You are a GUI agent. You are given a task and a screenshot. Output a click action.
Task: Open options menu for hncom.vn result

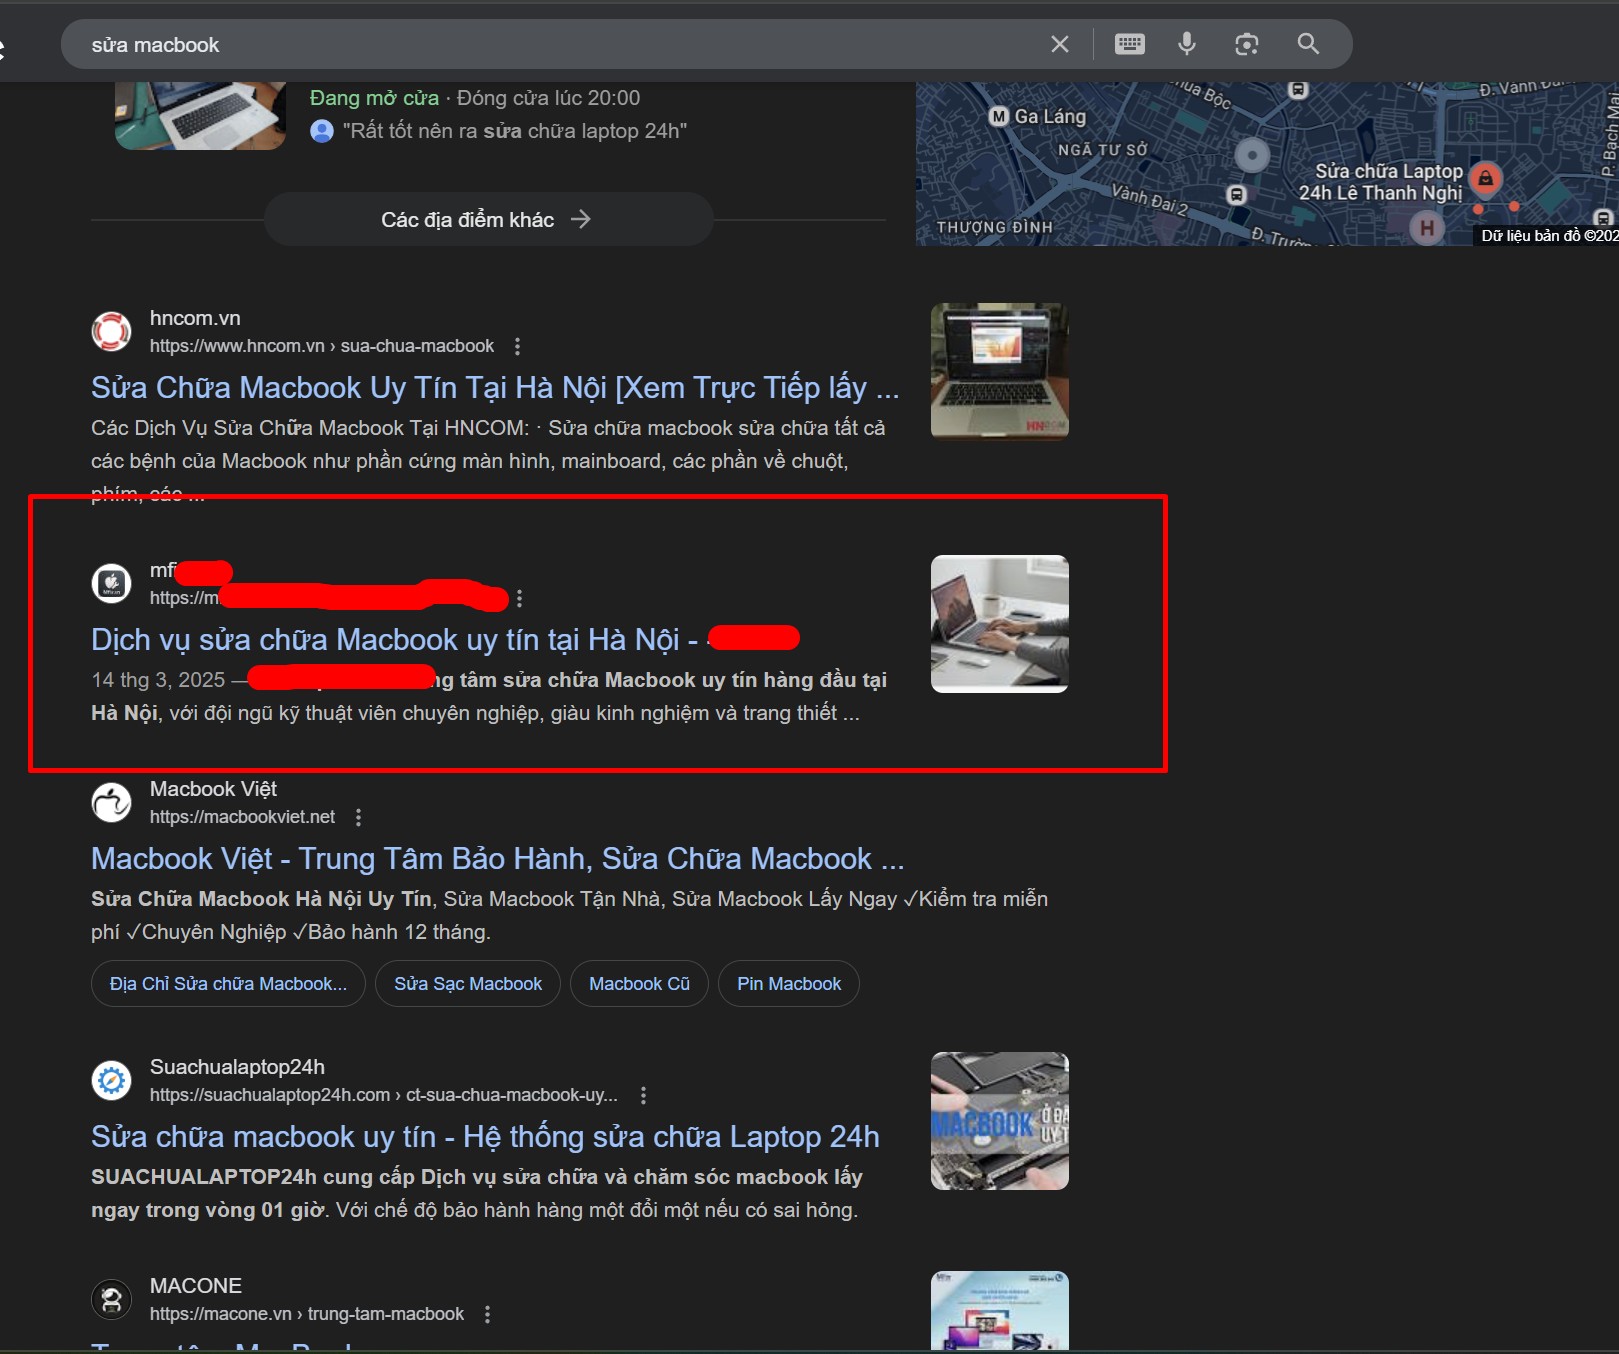pyautogui.click(x=517, y=346)
